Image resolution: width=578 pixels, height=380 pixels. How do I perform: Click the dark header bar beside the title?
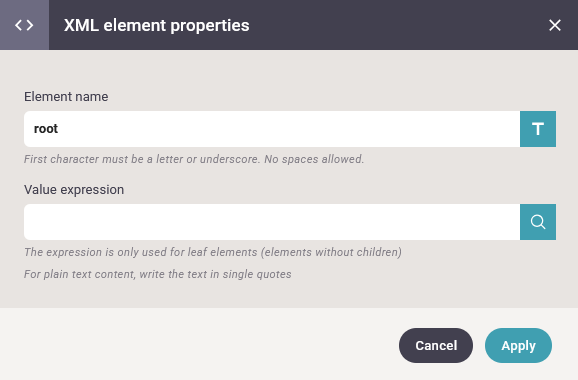click(x=398, y=25)
